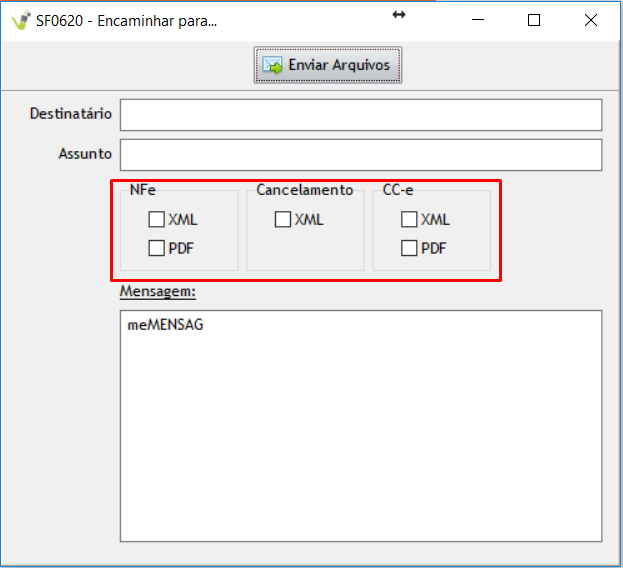Click the NFe group heading
Image resolution: width=623 pixels, height=568 pixels.
pyautogui.click(x=142, y=190)
